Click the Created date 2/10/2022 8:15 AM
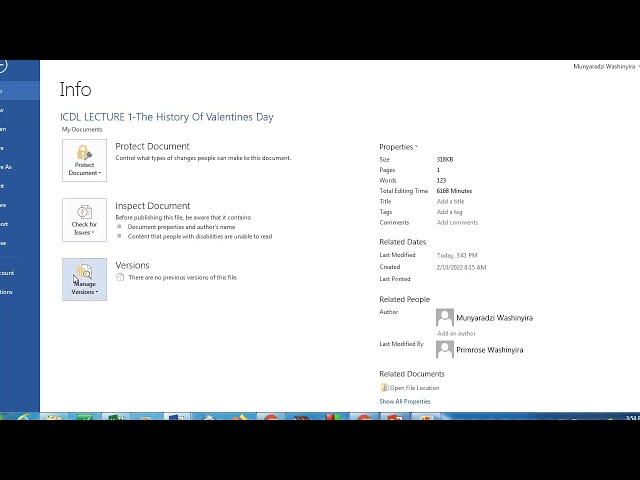Image resolution: width=640 pixels, height=480 pixels. [461, 267]
